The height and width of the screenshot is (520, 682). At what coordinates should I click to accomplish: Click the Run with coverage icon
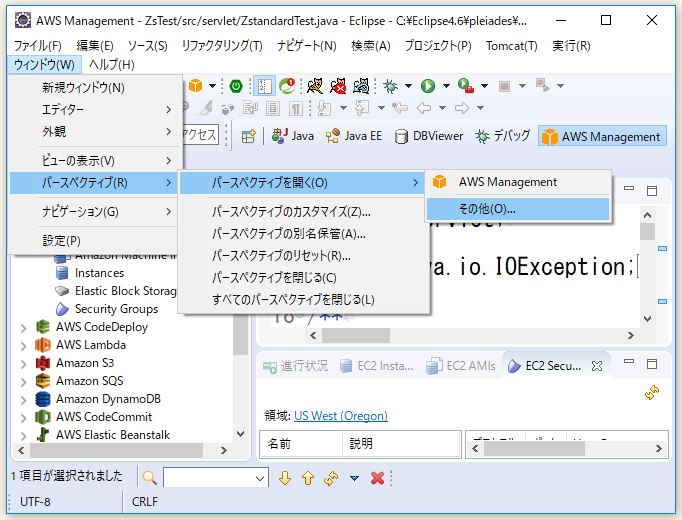tap(465, 86)
